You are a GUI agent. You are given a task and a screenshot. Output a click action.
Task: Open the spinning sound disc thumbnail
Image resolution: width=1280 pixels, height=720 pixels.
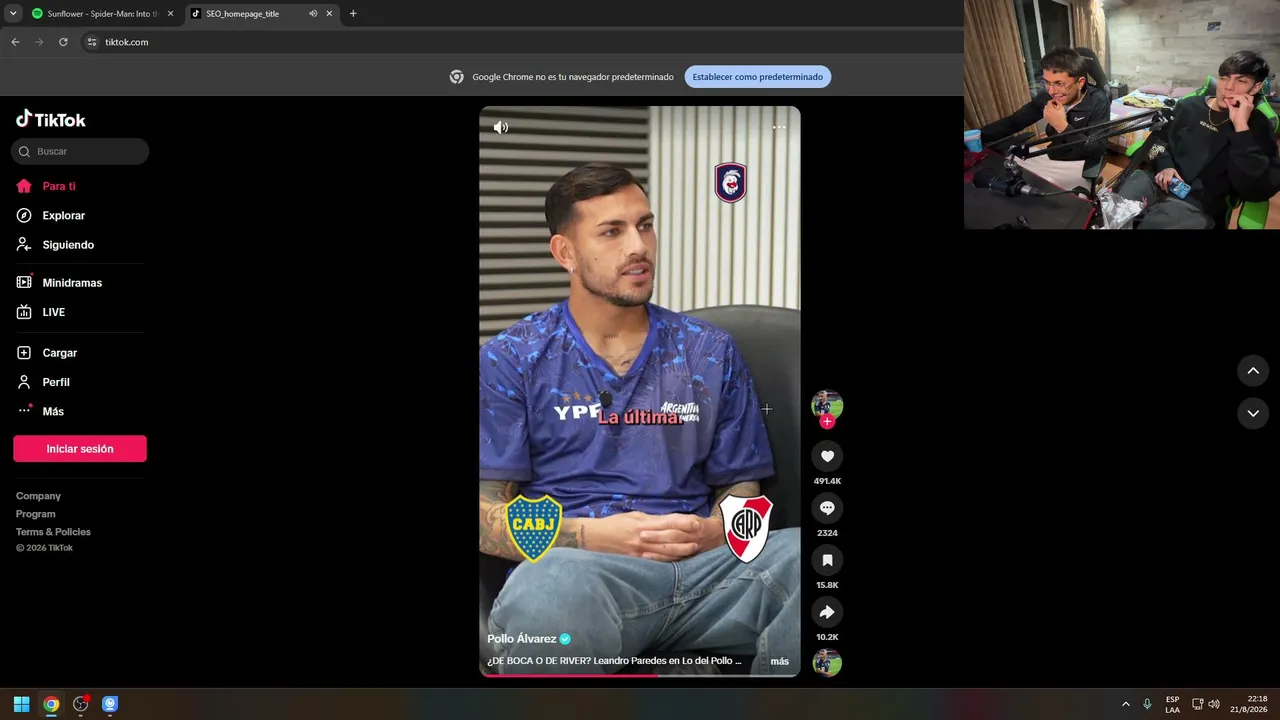coord(827,663)
